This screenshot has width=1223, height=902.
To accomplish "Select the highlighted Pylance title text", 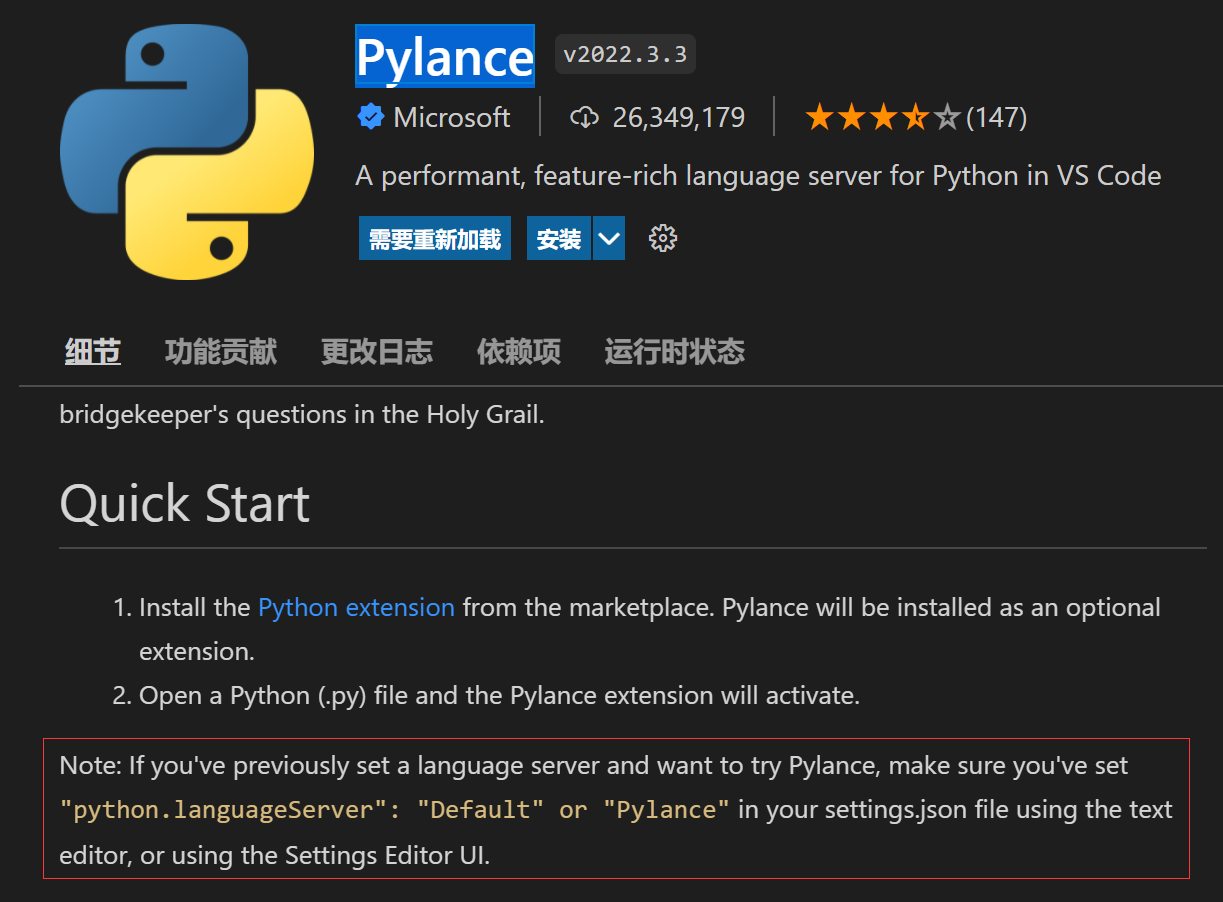I will (444, 56).
